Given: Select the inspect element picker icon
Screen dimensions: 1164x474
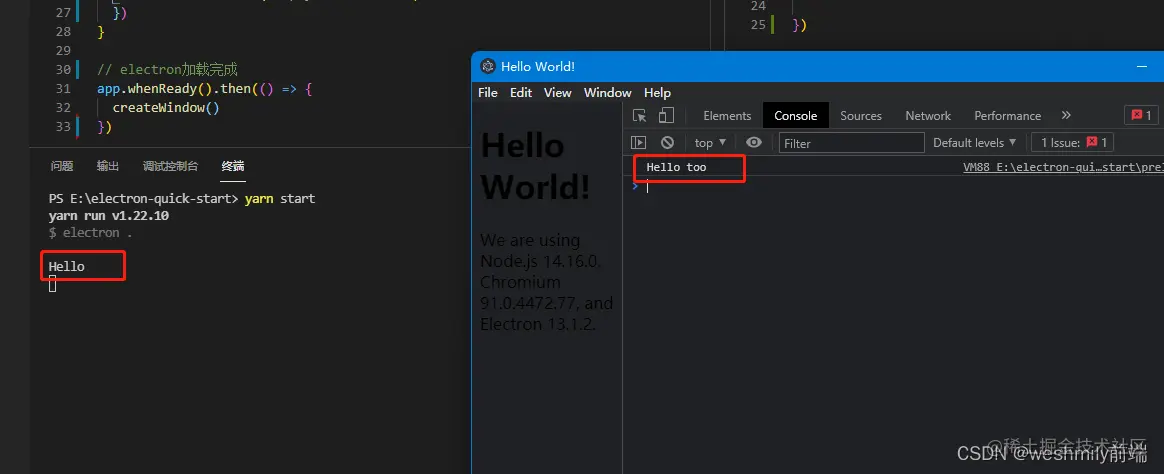Looking at the screenshot, I should 639,116.
